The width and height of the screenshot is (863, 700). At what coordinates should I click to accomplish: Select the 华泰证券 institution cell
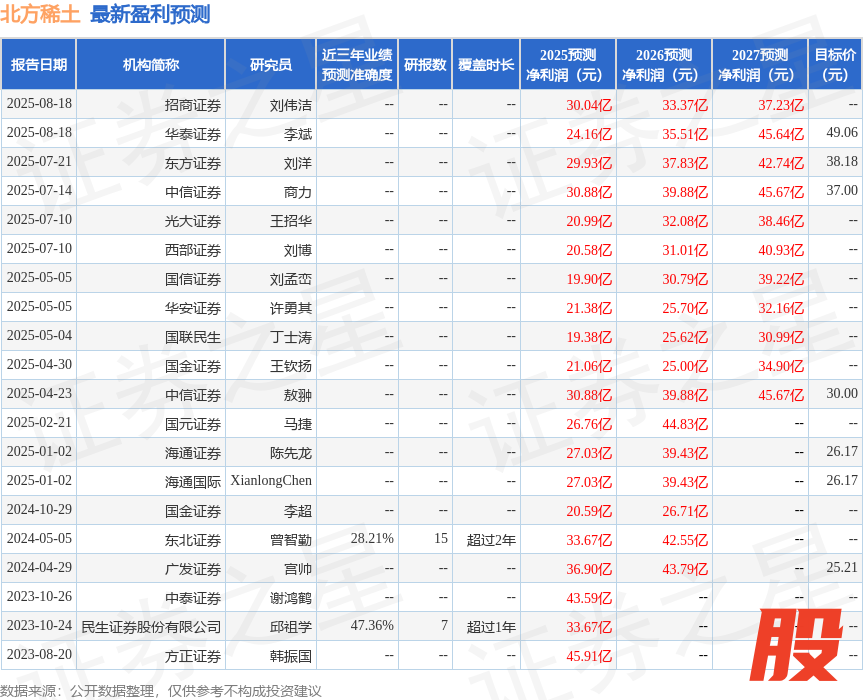point(193,134)
